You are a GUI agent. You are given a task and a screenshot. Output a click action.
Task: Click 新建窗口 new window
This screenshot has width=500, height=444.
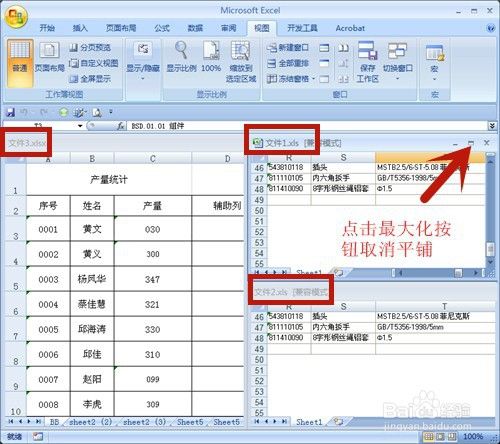(x=288, y=48)
